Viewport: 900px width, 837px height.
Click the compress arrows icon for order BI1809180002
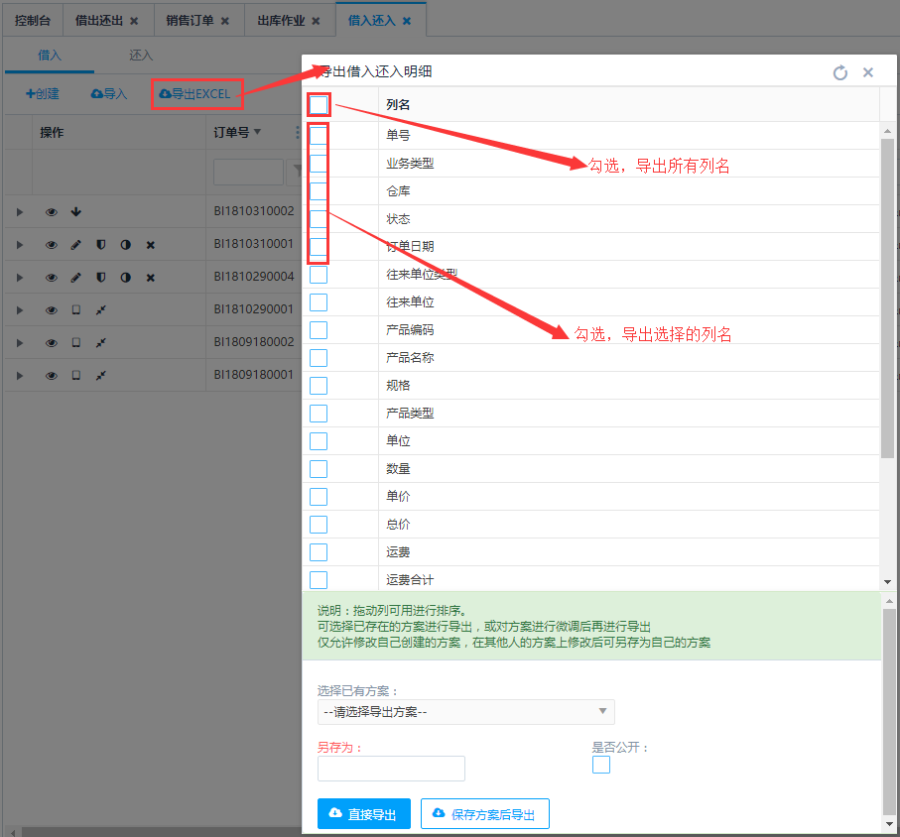pos(101,343)
